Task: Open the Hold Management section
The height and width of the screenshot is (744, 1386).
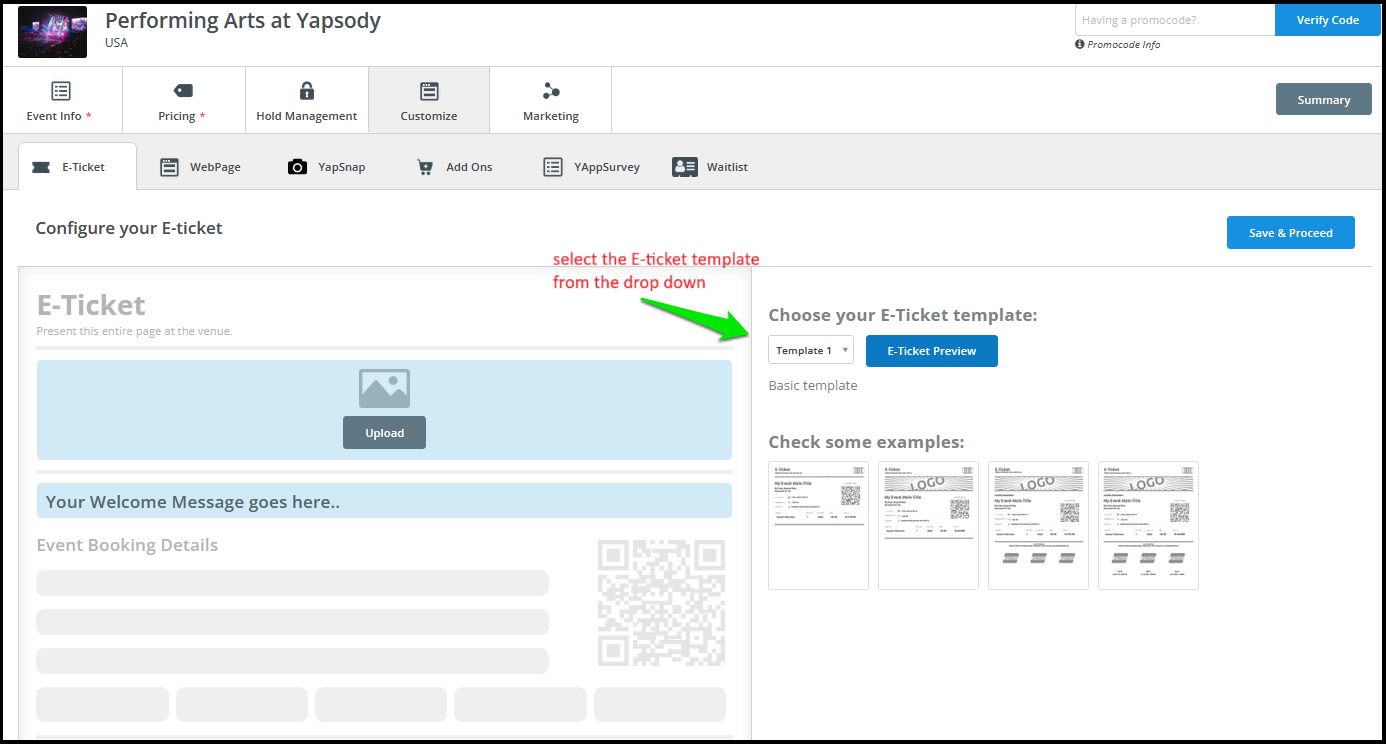Action: pos(307,100)
